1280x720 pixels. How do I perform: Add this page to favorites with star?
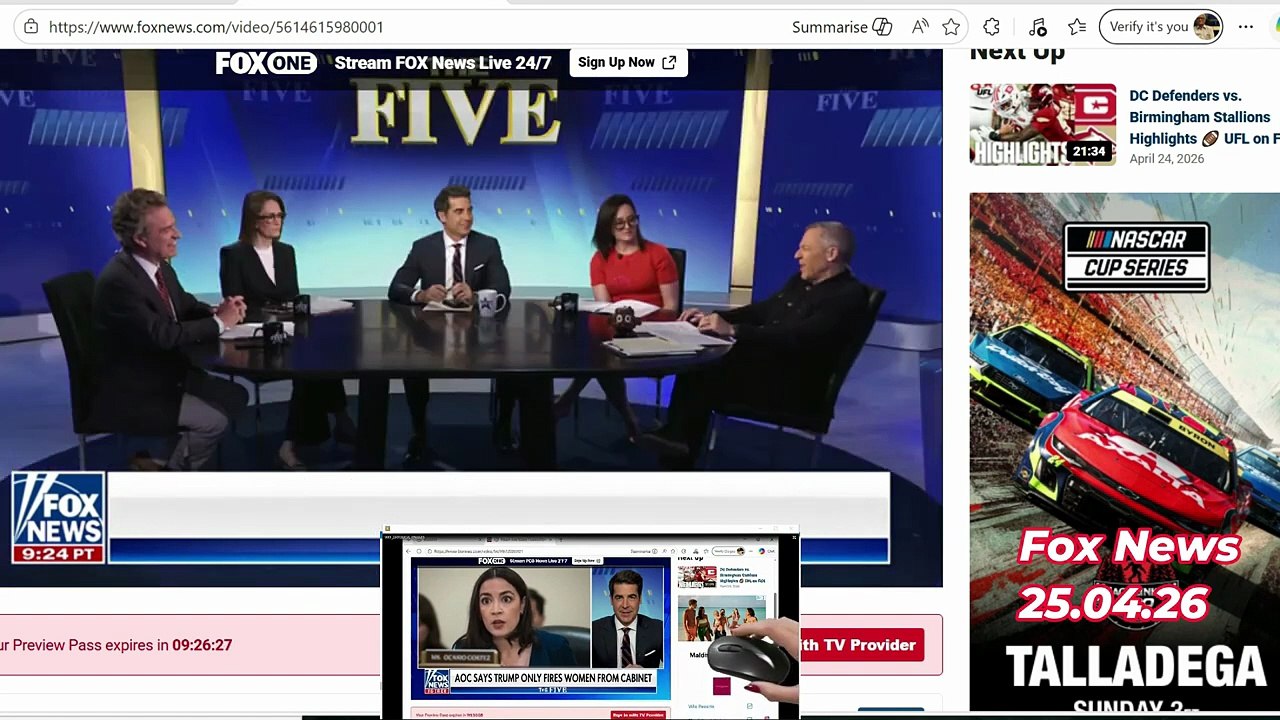tap(951, 27)
